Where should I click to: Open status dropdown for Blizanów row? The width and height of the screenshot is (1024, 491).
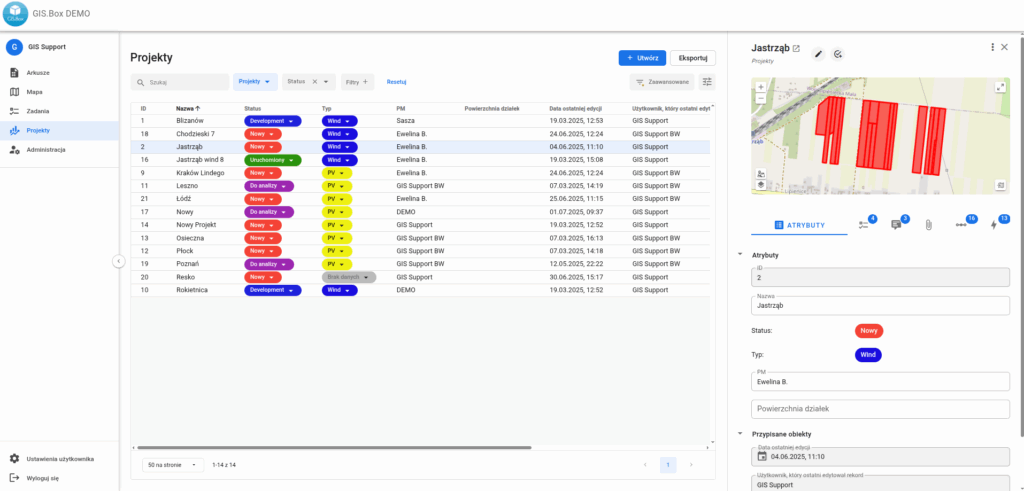coord(272,120)
